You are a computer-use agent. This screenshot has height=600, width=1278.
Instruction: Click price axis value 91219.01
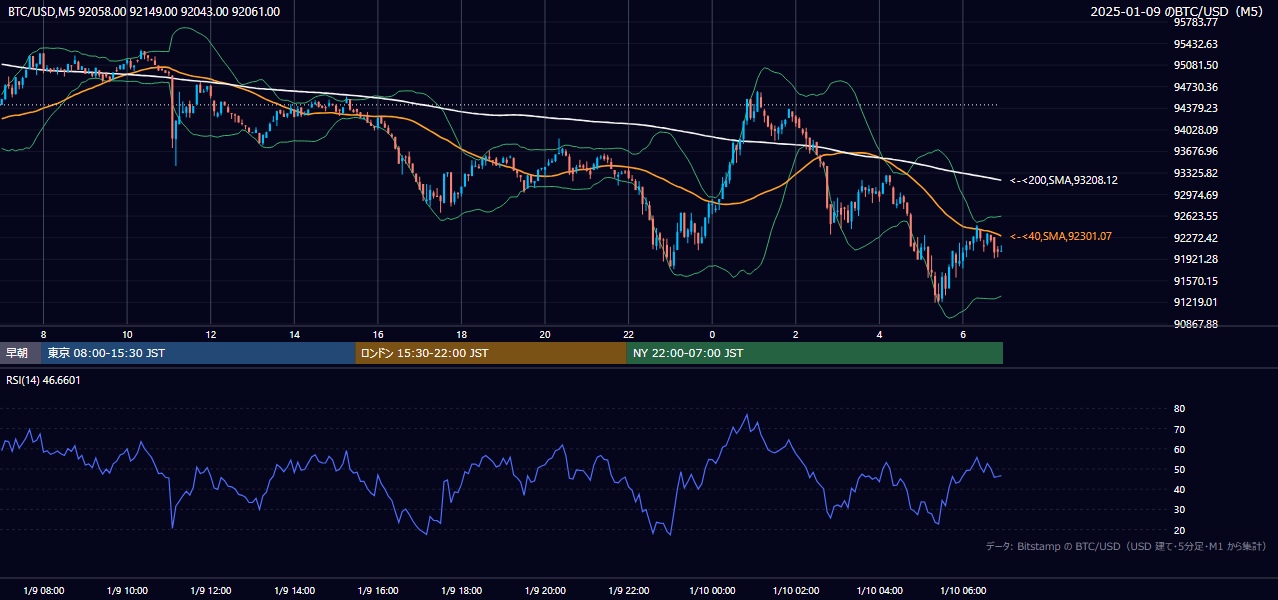1196,302
